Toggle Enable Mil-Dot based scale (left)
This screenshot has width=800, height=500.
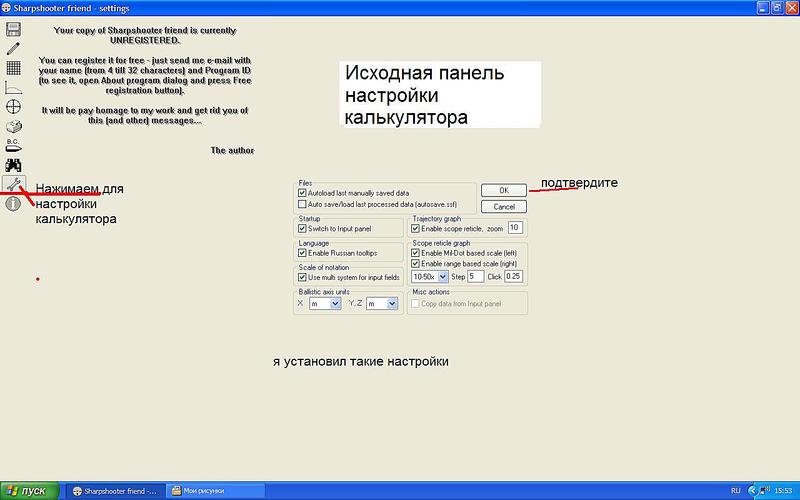tap(415, 253)
